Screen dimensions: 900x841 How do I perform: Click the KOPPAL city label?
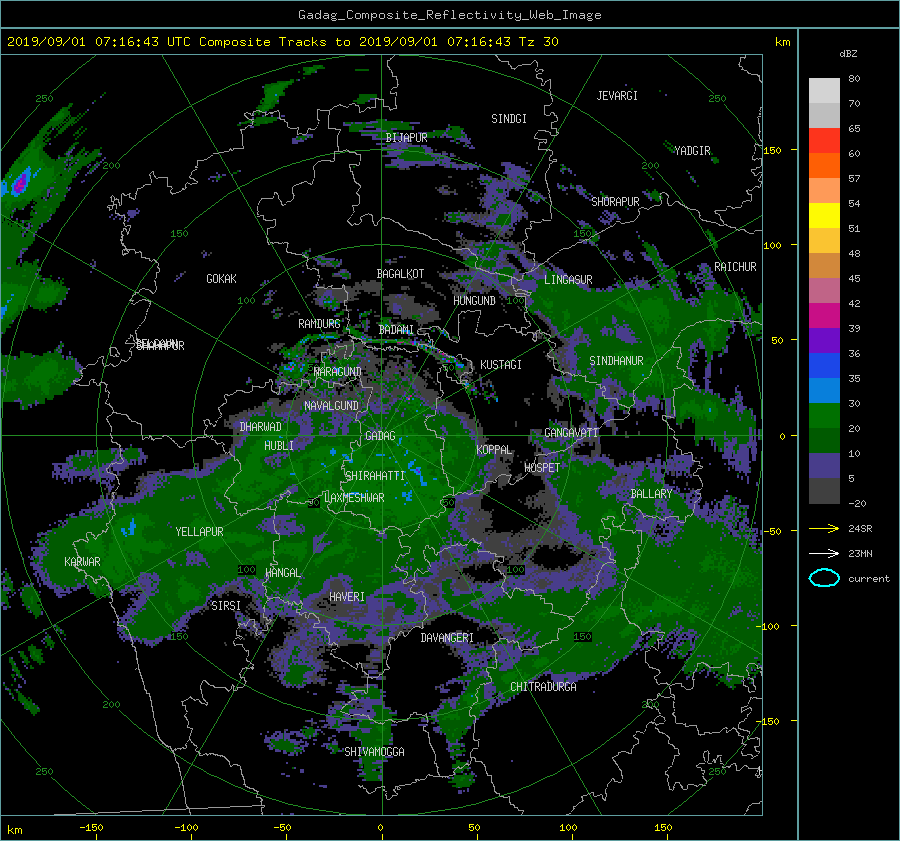coord(494,449)
